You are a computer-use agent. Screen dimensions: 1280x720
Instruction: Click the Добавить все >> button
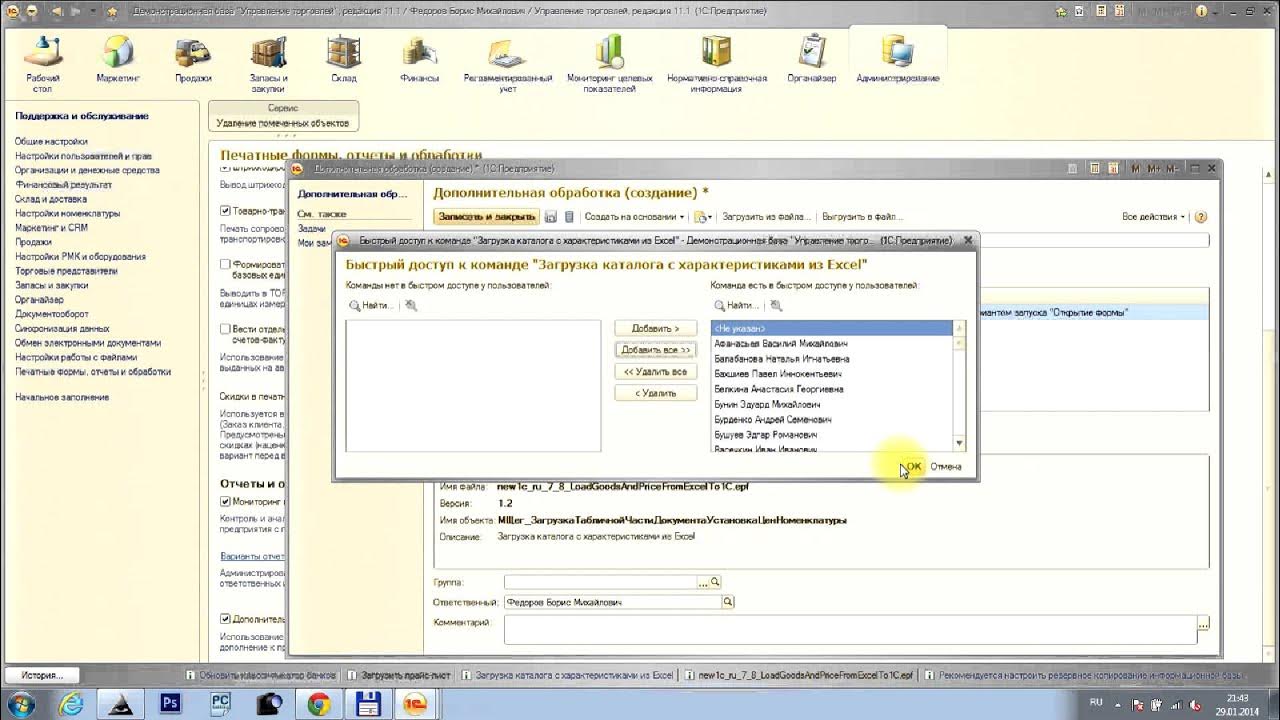click(x=655, y=350)
